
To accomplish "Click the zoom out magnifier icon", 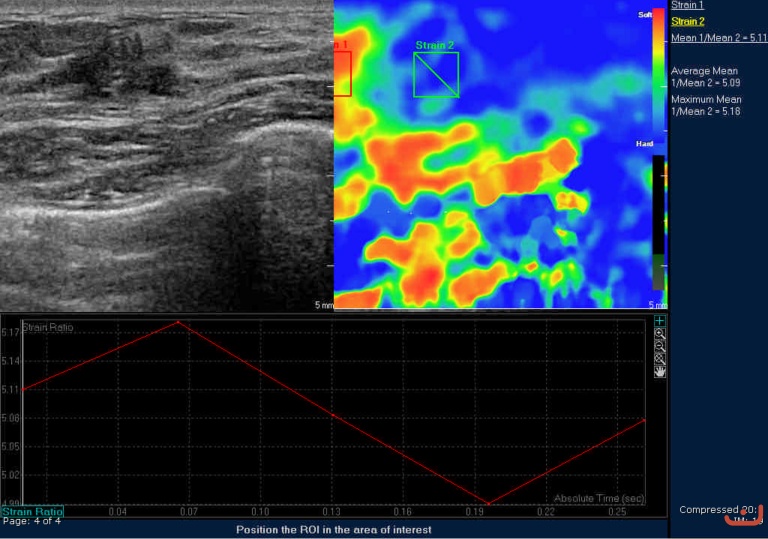I will coord(660,346).
